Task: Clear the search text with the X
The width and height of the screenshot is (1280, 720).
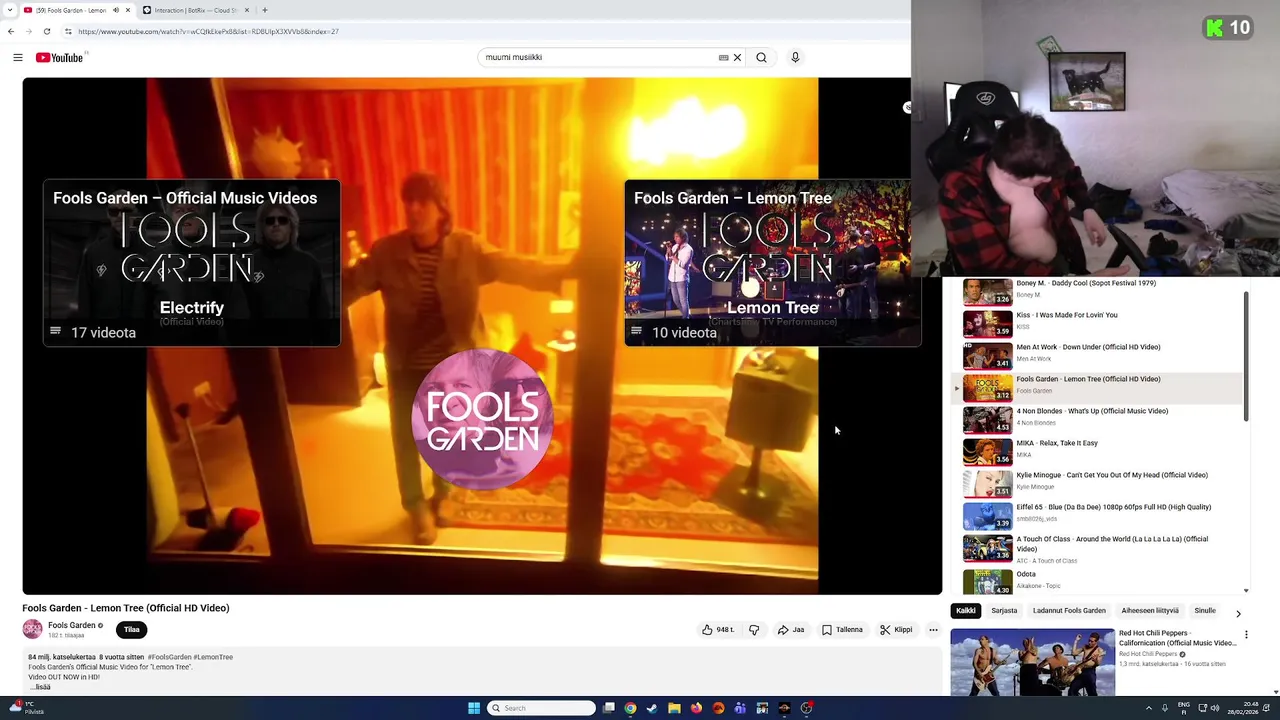Action: point(738,57)
